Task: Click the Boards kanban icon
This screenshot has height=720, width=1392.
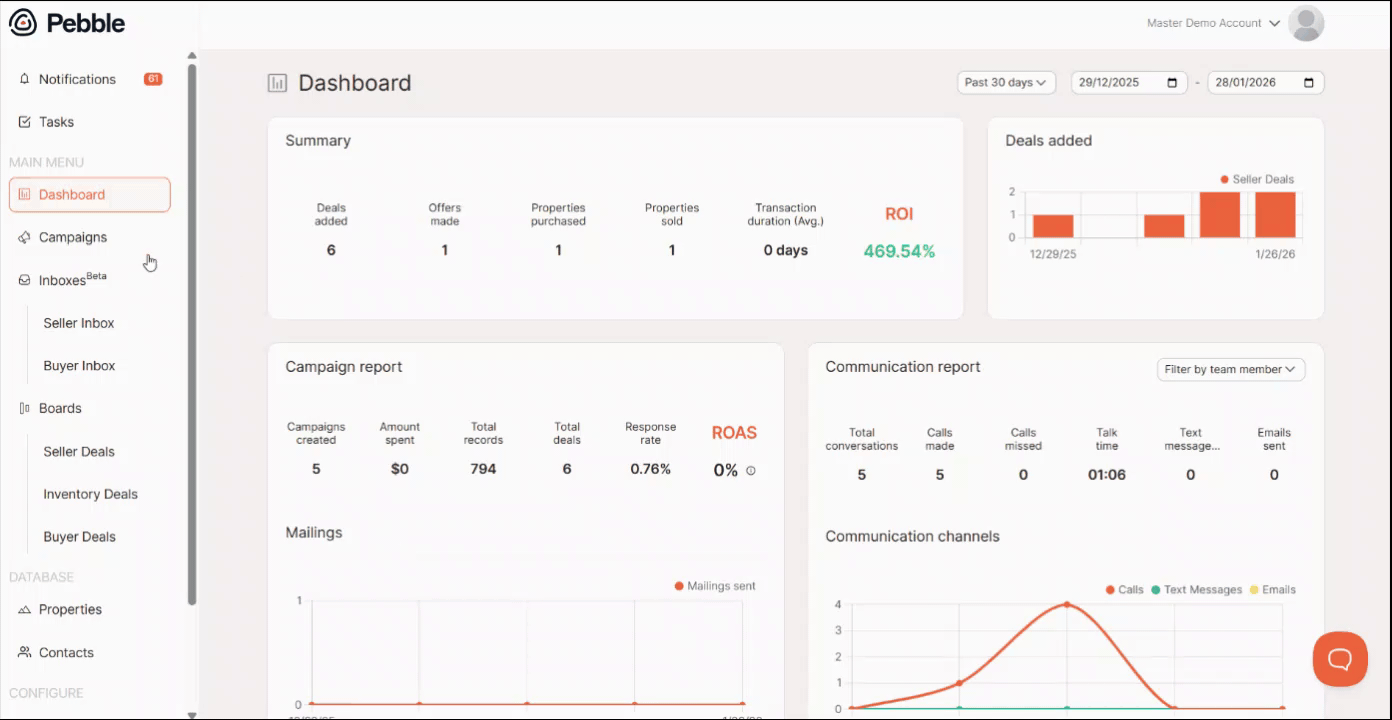Action: point(25,408)
